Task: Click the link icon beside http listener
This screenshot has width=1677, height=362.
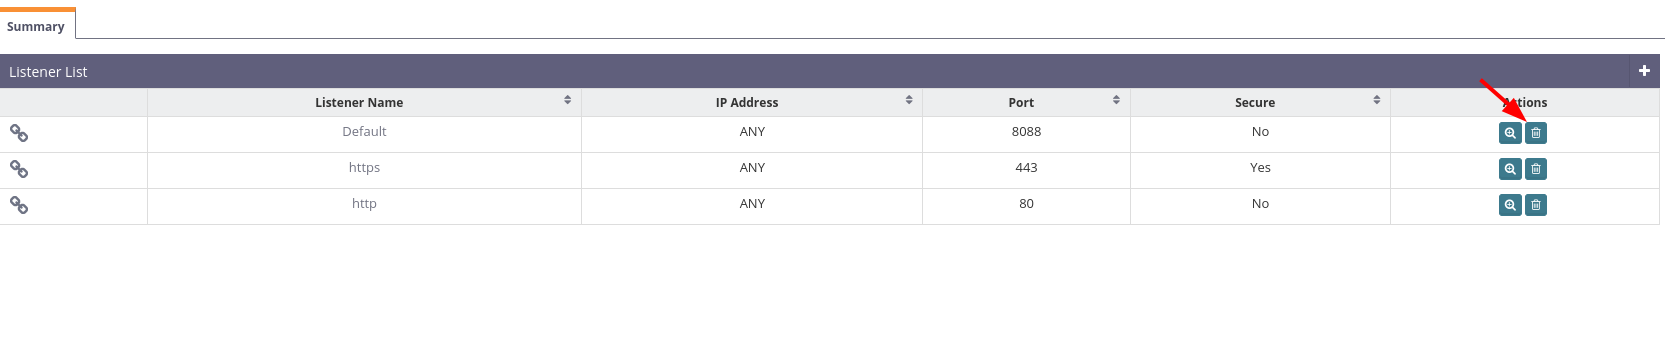Action: (19, 205)
